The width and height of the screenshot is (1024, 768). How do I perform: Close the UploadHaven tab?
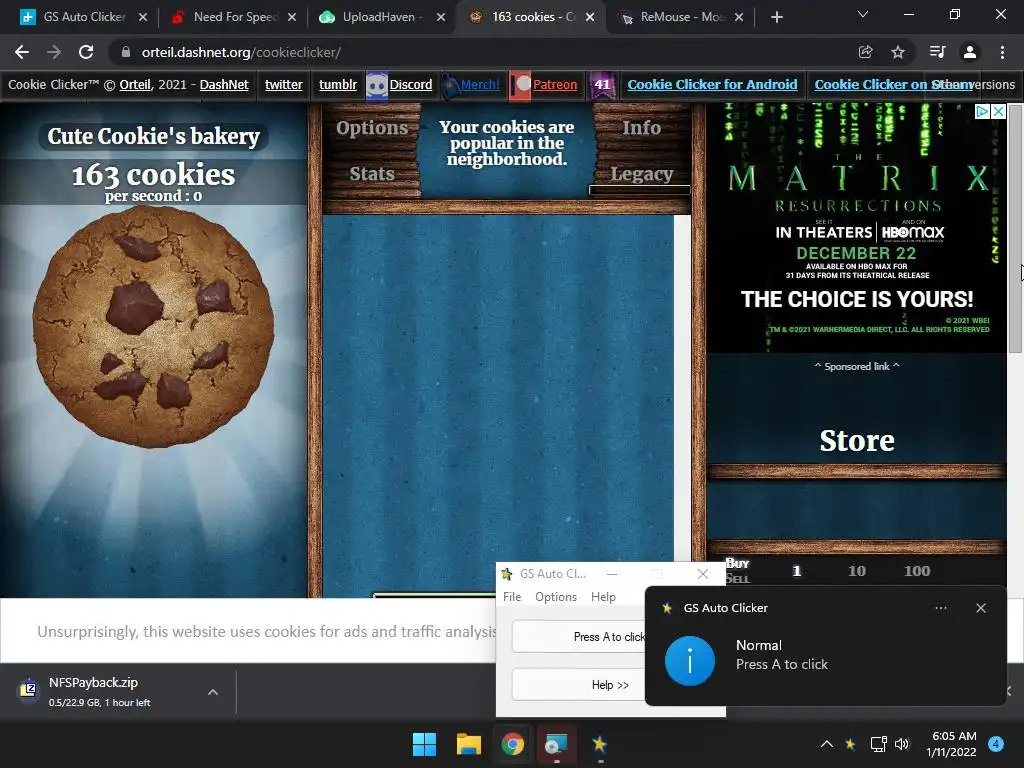tap(441, 17)
